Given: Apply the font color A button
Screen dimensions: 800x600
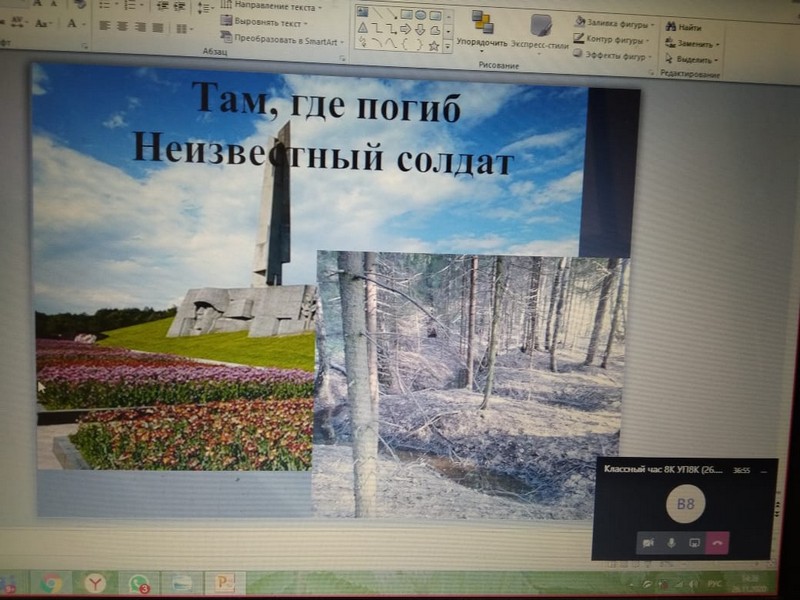Looking at the screenshot, I should (73, 23).
